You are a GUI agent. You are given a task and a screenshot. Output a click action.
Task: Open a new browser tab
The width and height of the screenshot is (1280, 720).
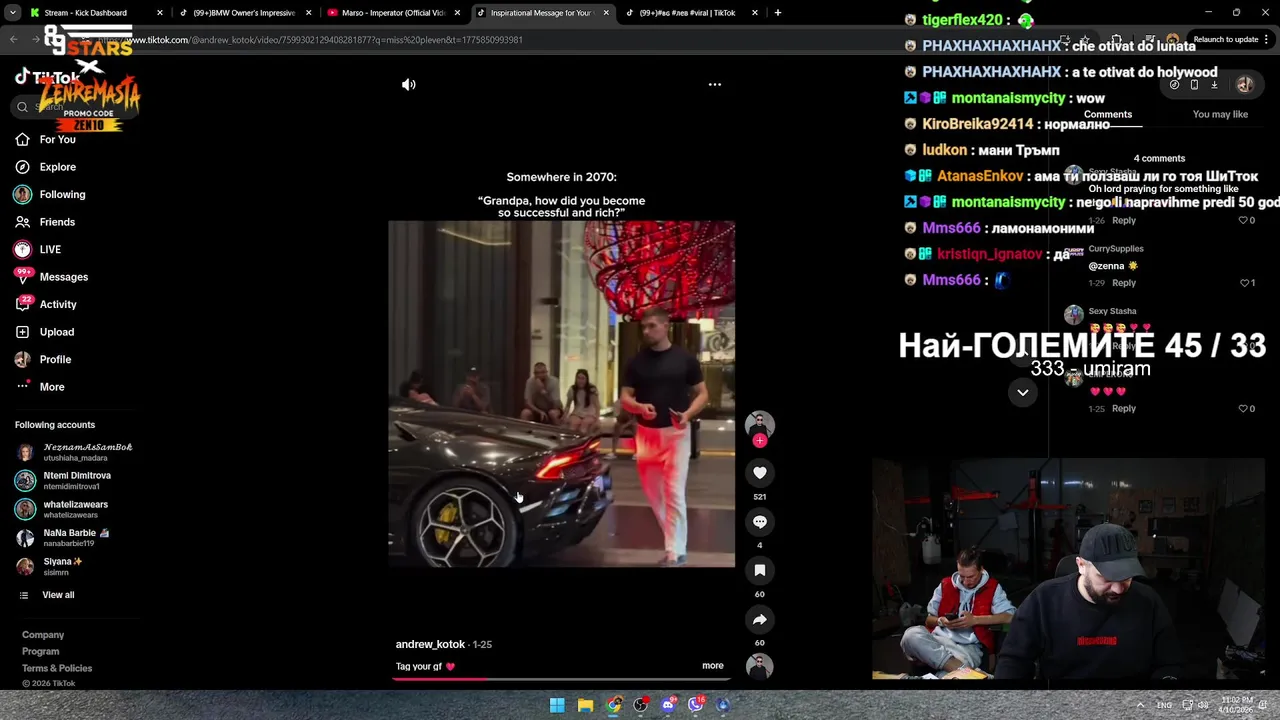tap(778, 13)
